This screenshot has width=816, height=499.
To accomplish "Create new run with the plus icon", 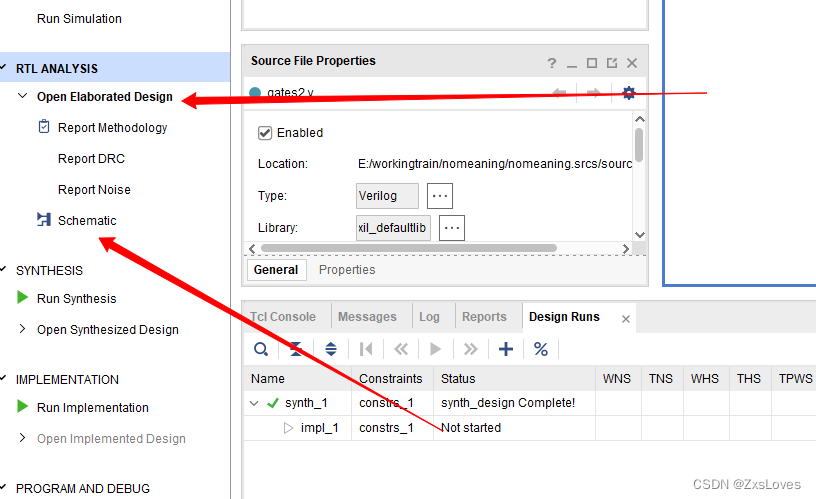I will click(506, 349).
